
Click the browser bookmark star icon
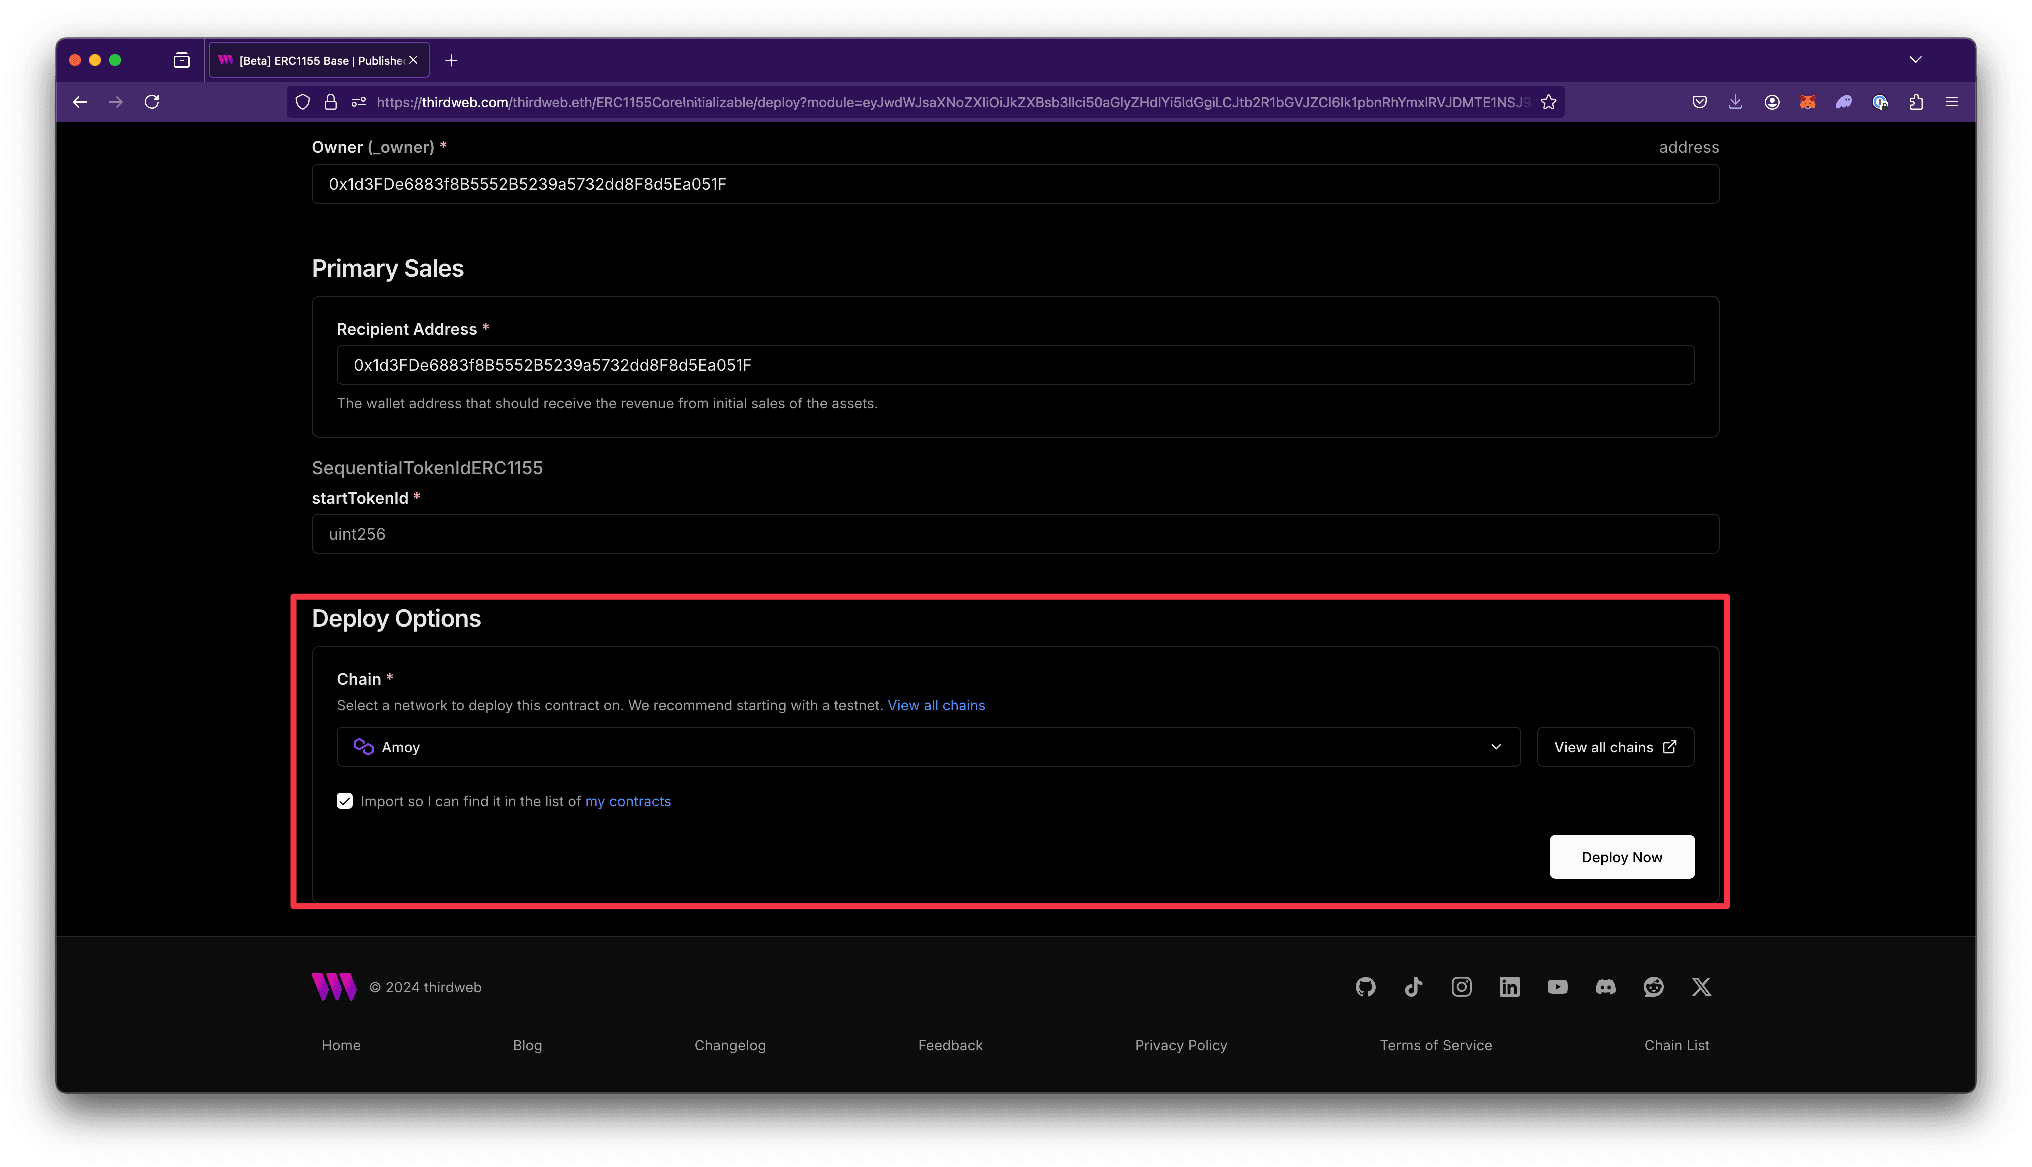click(x=1551, y=101)
